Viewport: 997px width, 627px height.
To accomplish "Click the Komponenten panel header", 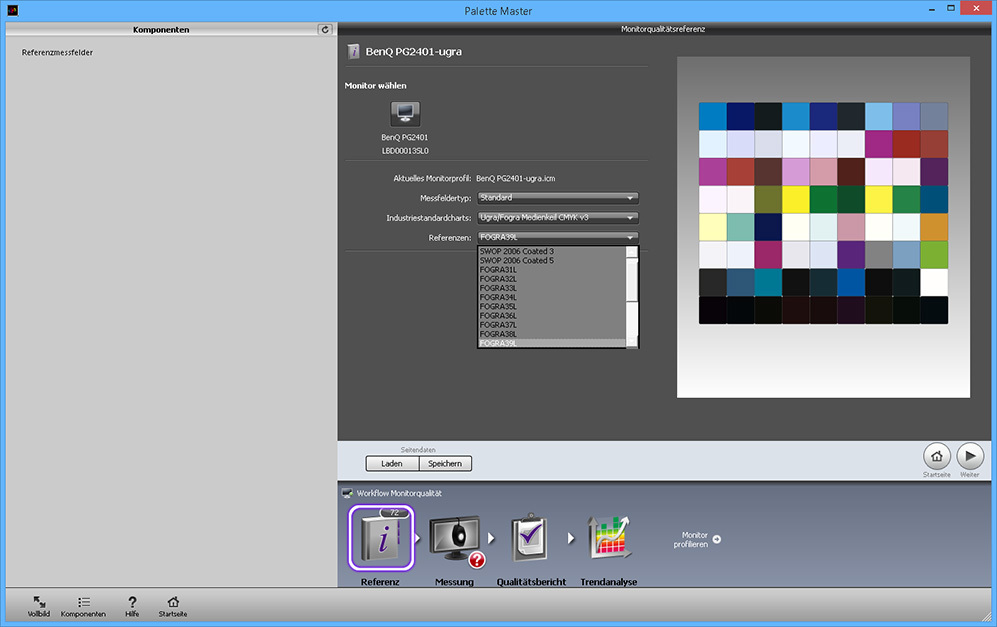I will 161,29.
